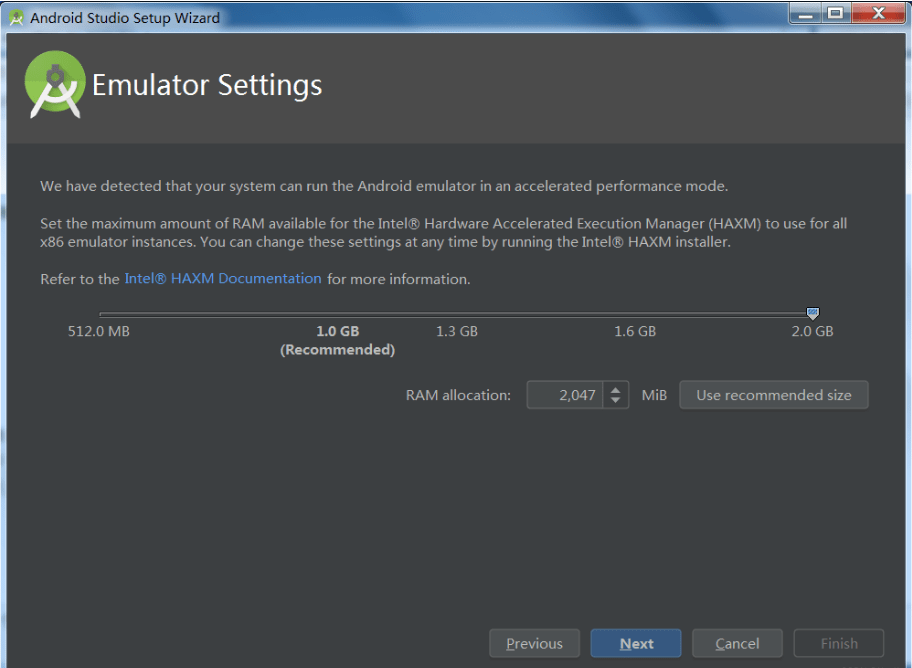Click the '2.0 GB' slider label
Image resolution: width=912 pixels, height=668 pixels.
click(x=813, y=332)
